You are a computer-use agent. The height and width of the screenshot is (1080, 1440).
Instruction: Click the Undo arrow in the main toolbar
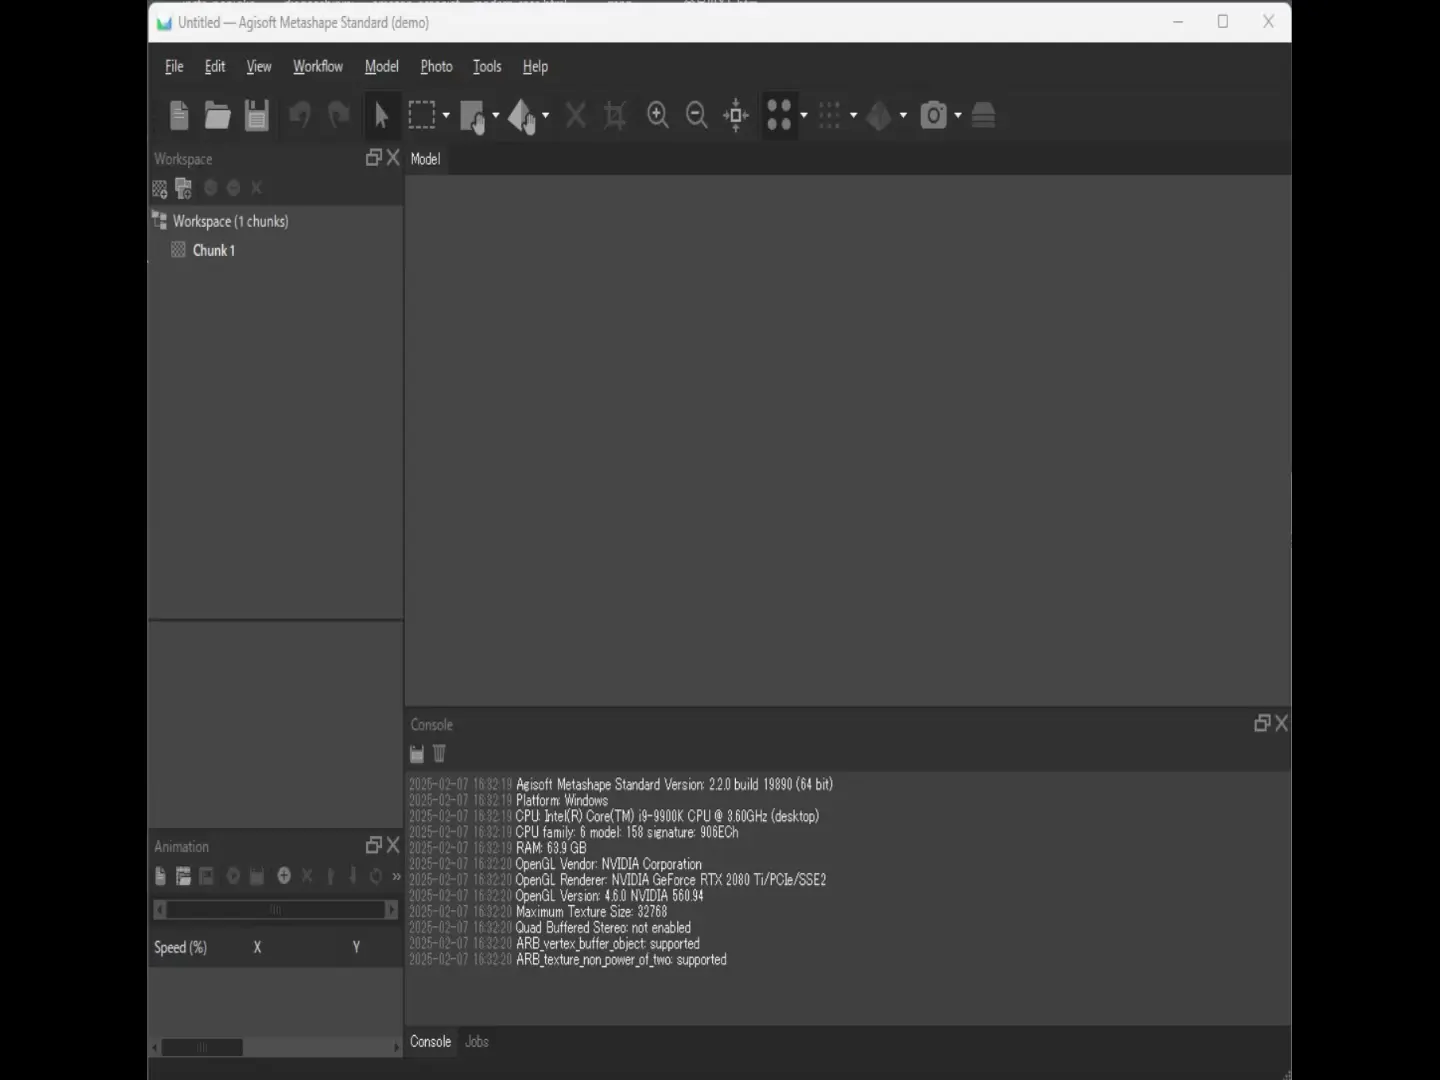299,116
